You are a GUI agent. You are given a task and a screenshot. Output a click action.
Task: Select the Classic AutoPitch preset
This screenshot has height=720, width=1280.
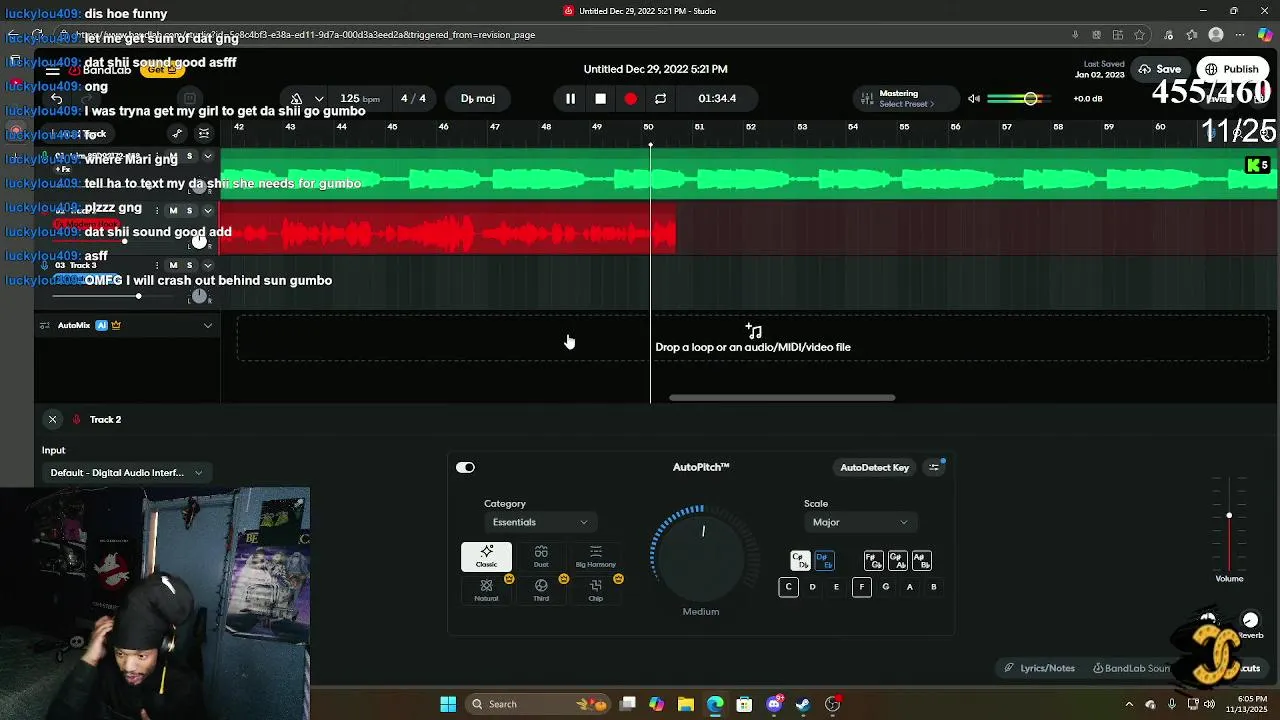(x=486, y=557)
